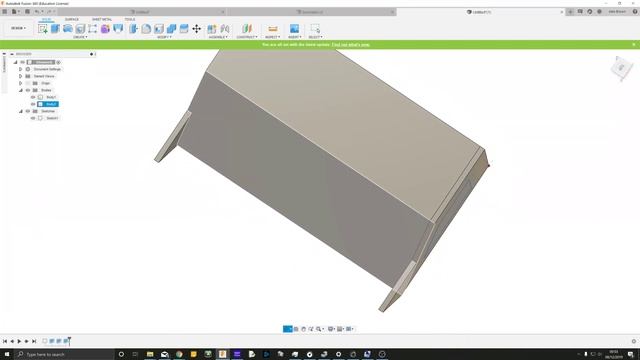Open the Modify dropdown menu
This screenshot has width=640, height=360.
coord(164,37)
